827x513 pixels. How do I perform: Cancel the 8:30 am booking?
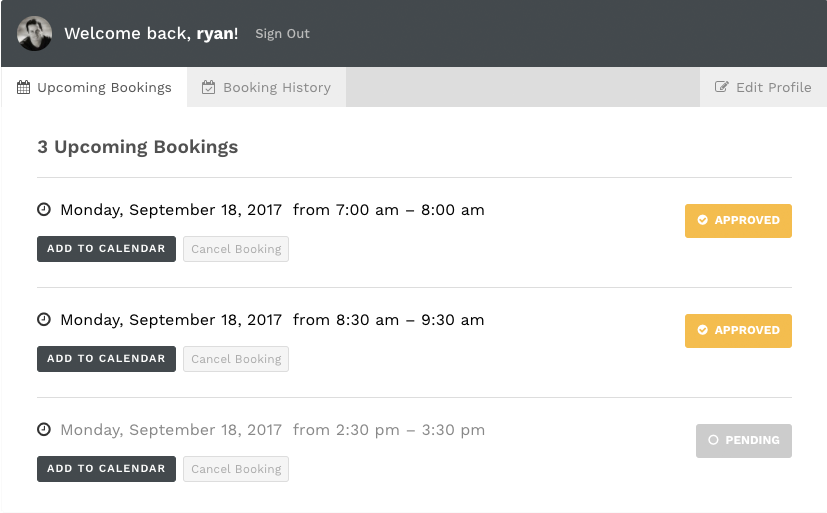click(x=236, y=359)
